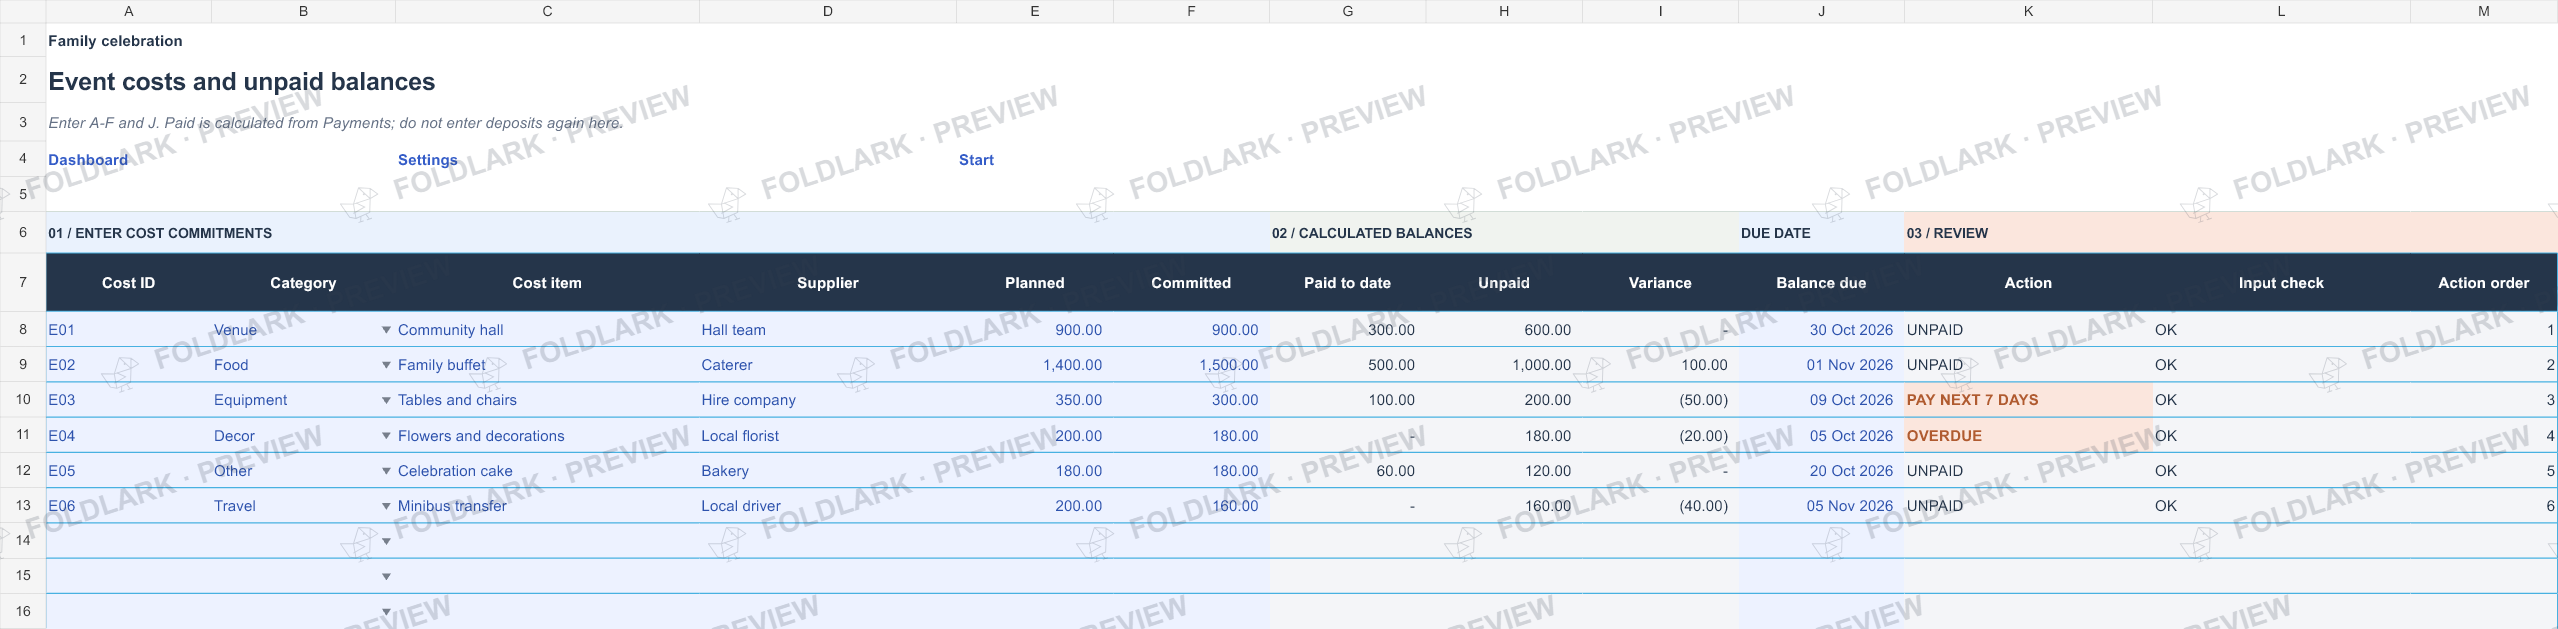Click the 'Bakery' supplier cell
The height and width of the screenshot is (629, 2558).
(x=828, y=471)
